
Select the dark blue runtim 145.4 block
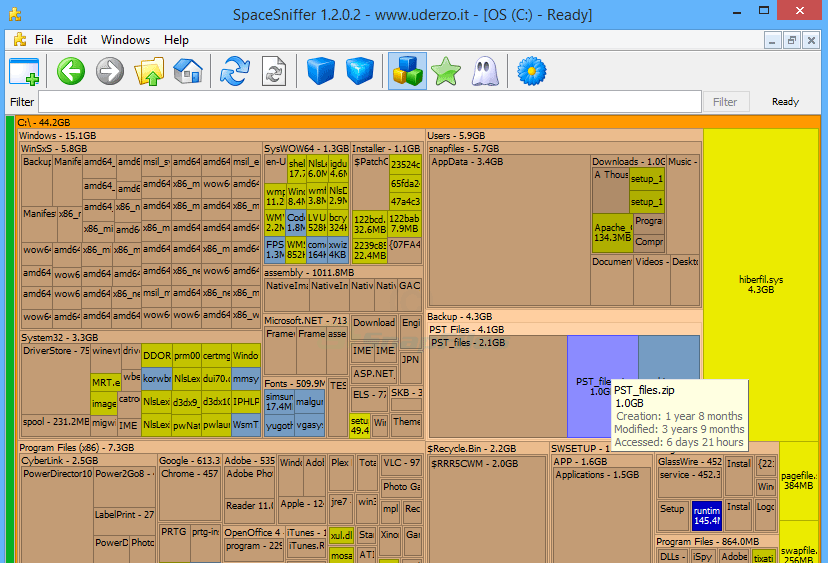tap(707, 516)
